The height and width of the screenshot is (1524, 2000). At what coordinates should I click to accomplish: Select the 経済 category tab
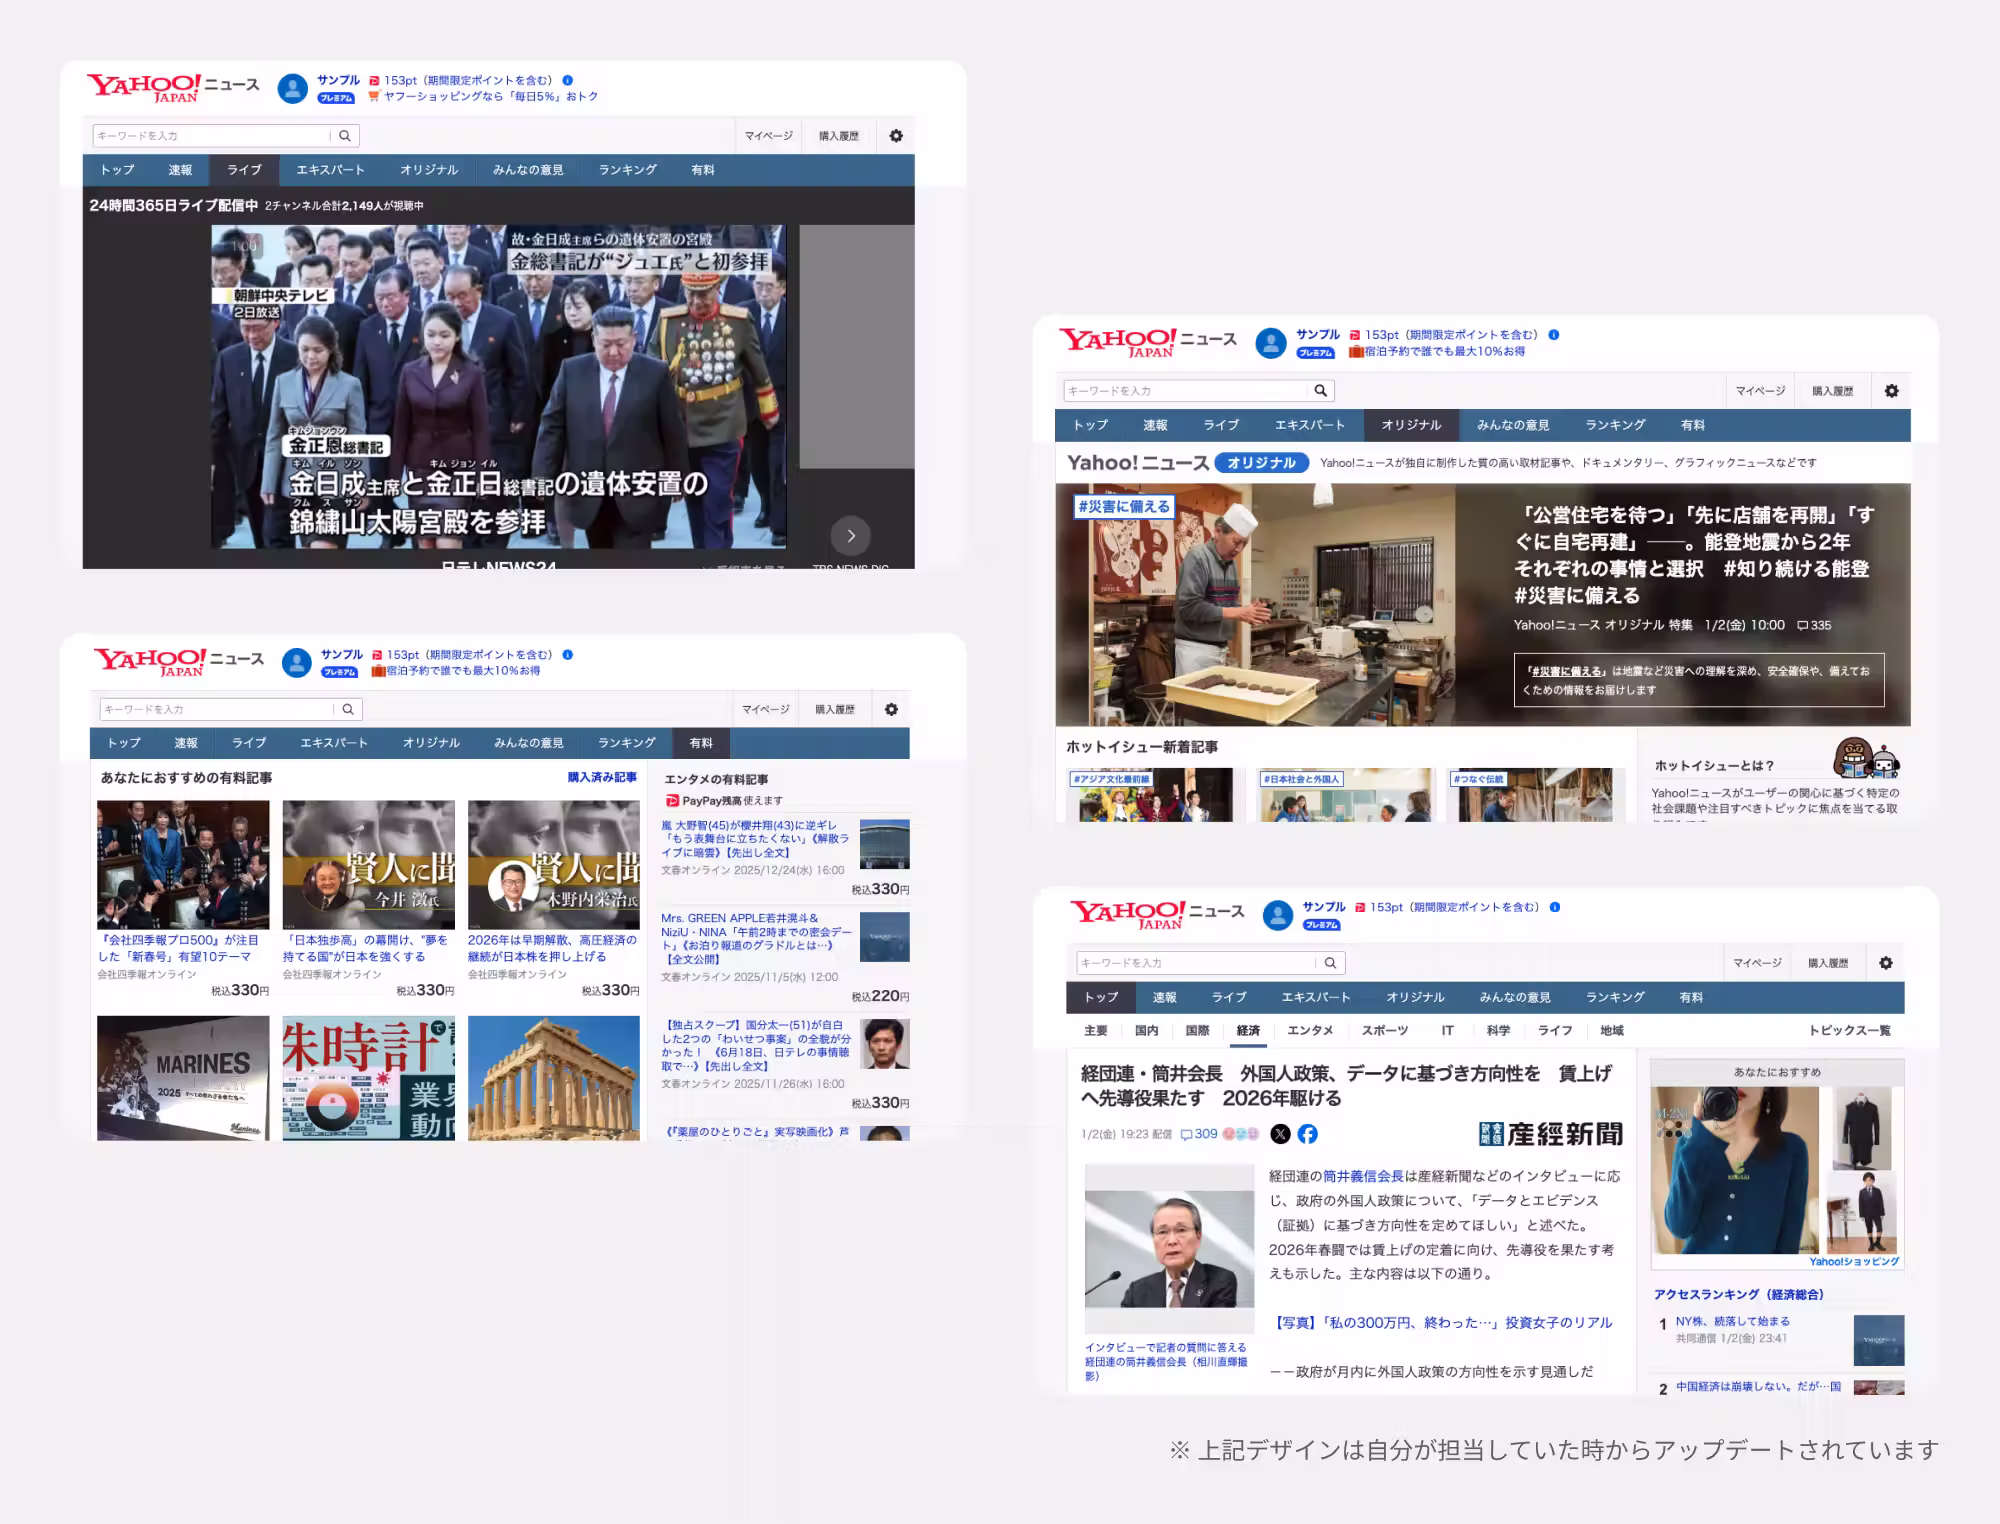[1248, 1031]
